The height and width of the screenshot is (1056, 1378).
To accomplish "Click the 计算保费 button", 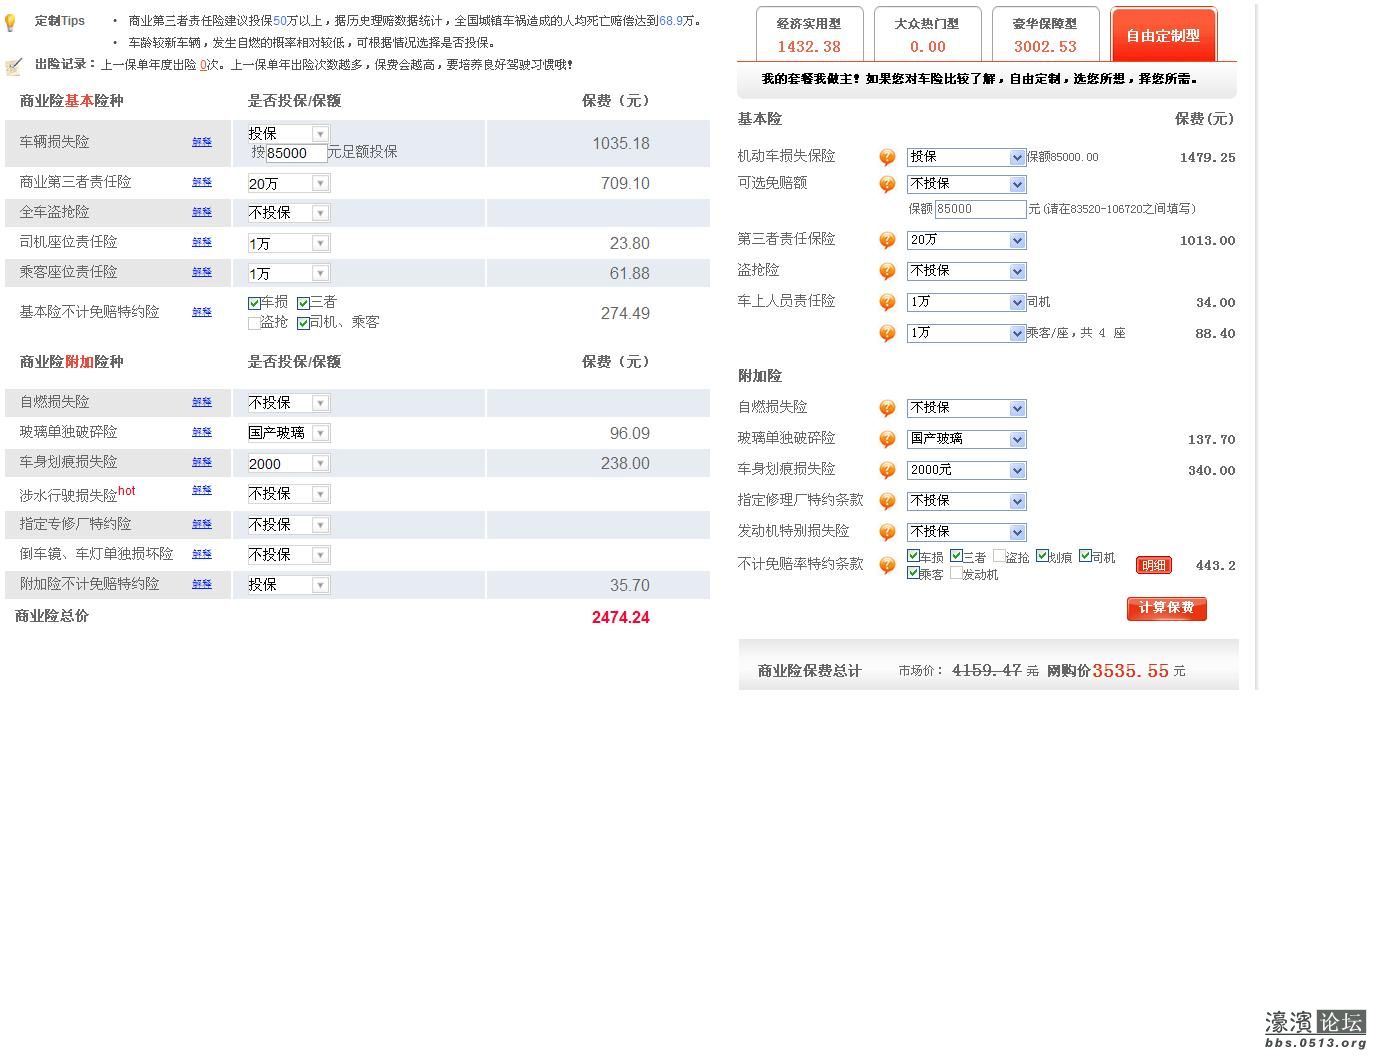I will 1166,608.
